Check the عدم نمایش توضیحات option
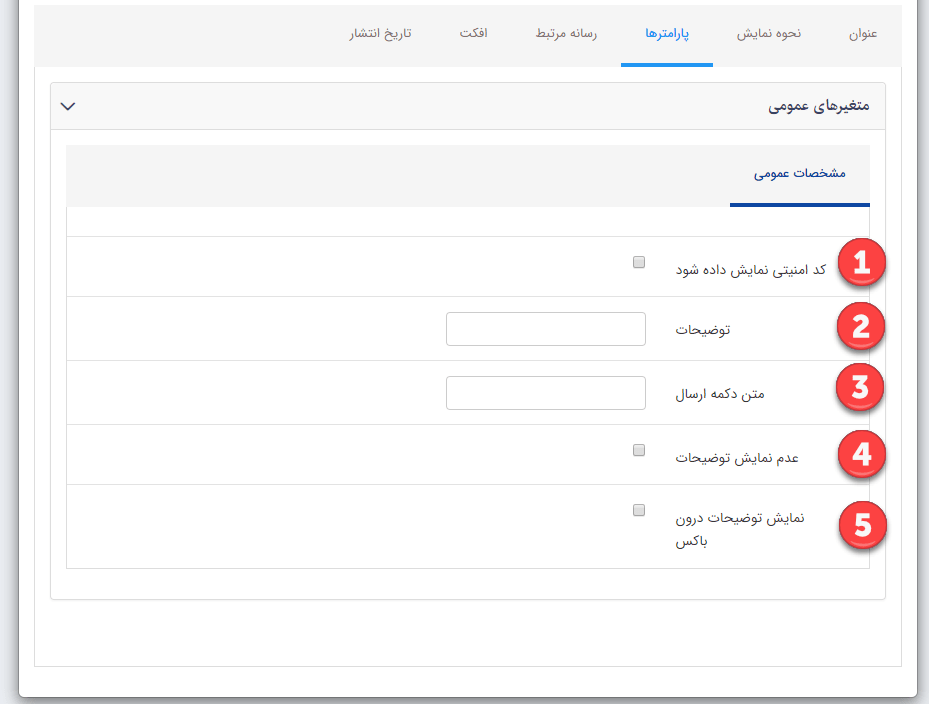 click(638, 450)
